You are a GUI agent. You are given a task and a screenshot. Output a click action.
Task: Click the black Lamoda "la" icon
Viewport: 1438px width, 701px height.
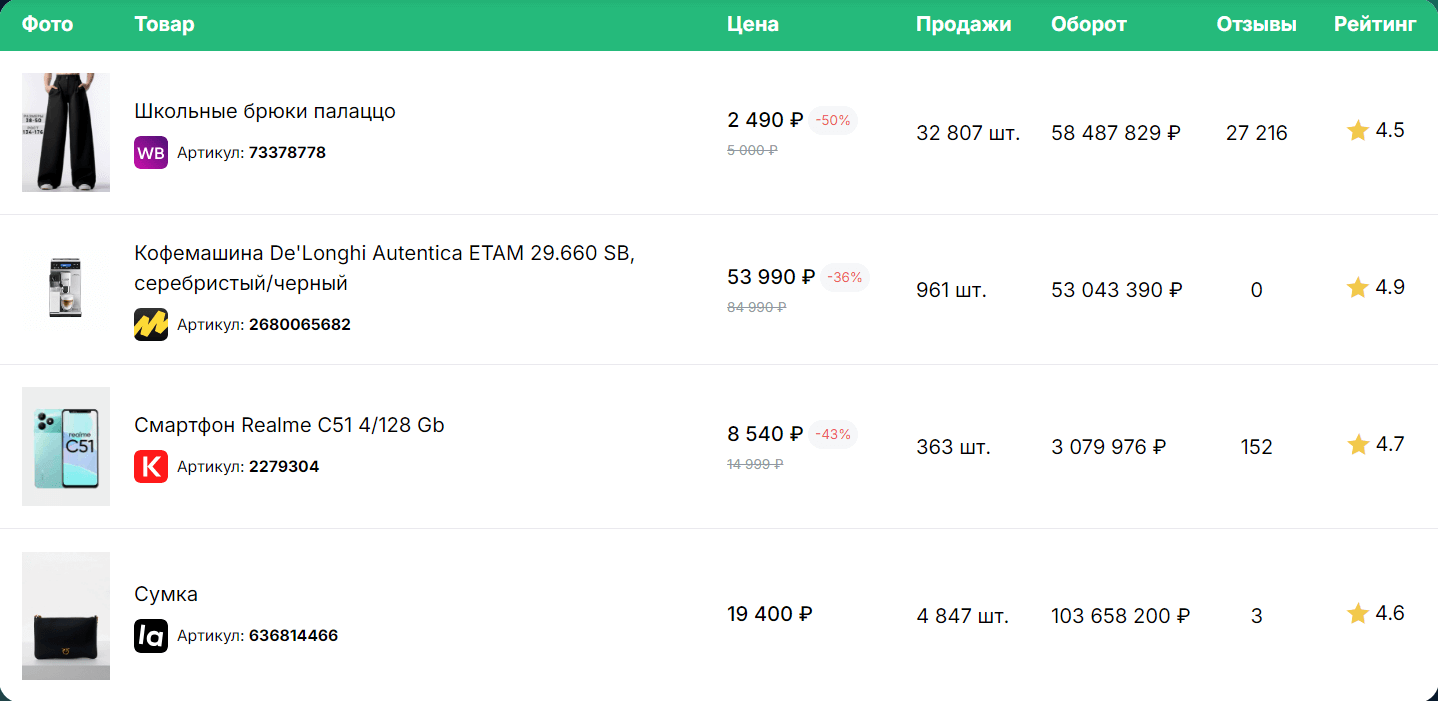[151, 635]
